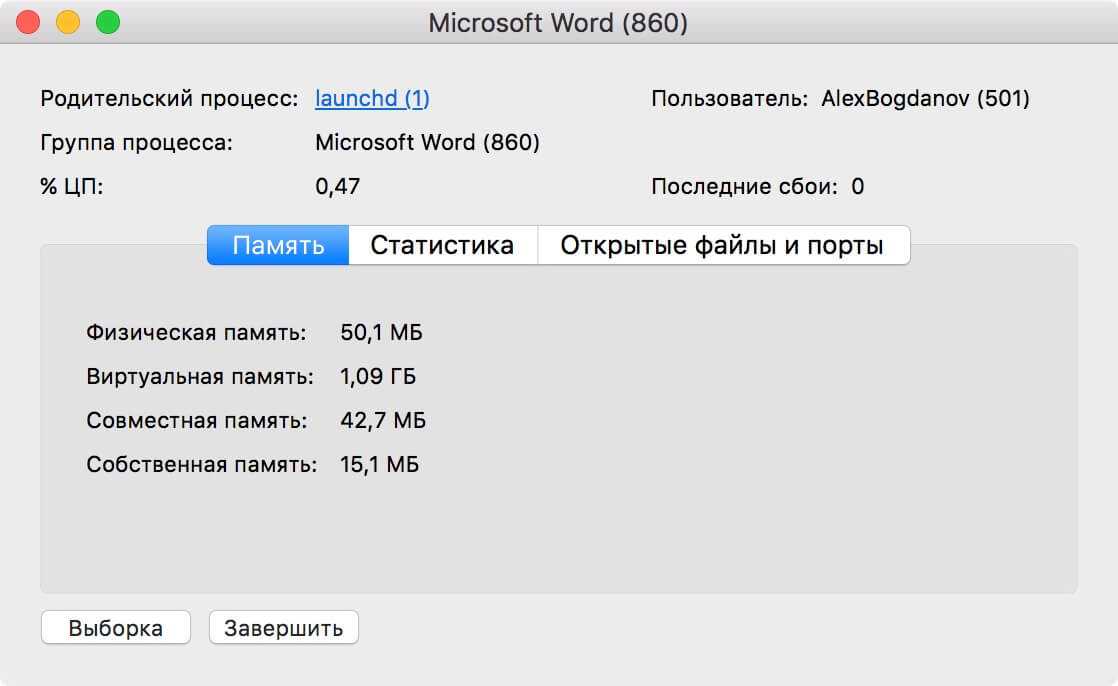This screenshot has width=1118, height=686.
Task: Click the Родительский процесс label
Action: coord(169,98)
